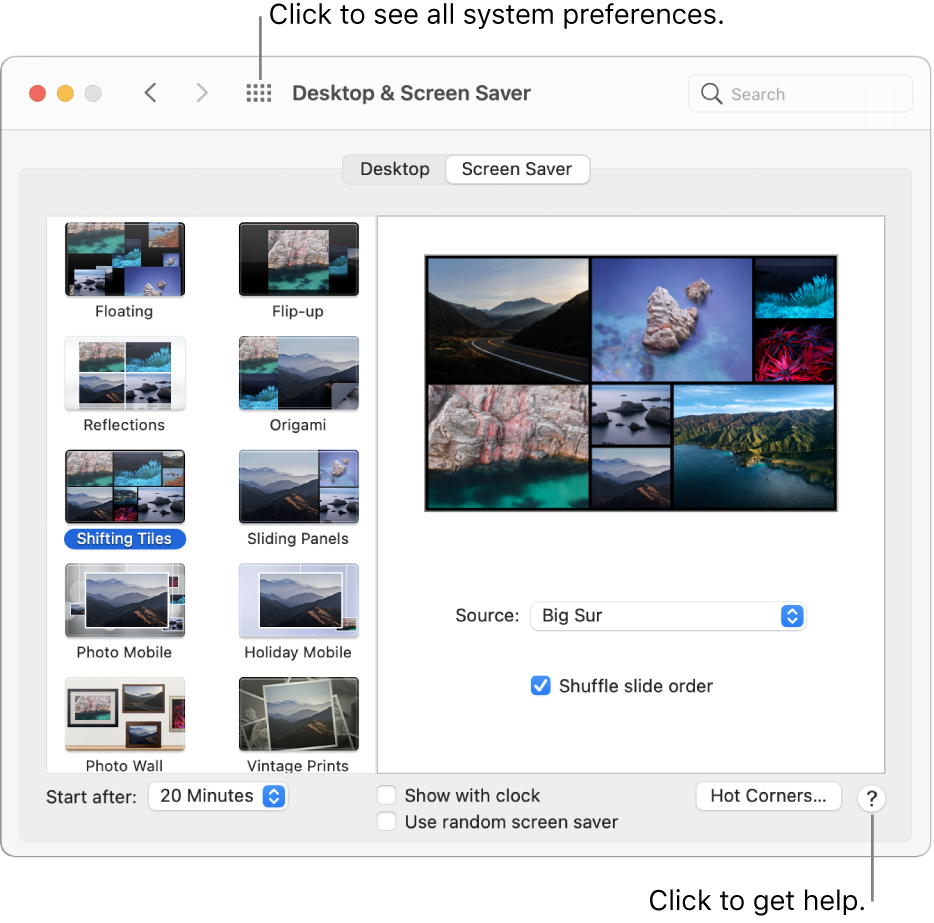
Task: Click the Flip-up label text
Action: [298, 311]
